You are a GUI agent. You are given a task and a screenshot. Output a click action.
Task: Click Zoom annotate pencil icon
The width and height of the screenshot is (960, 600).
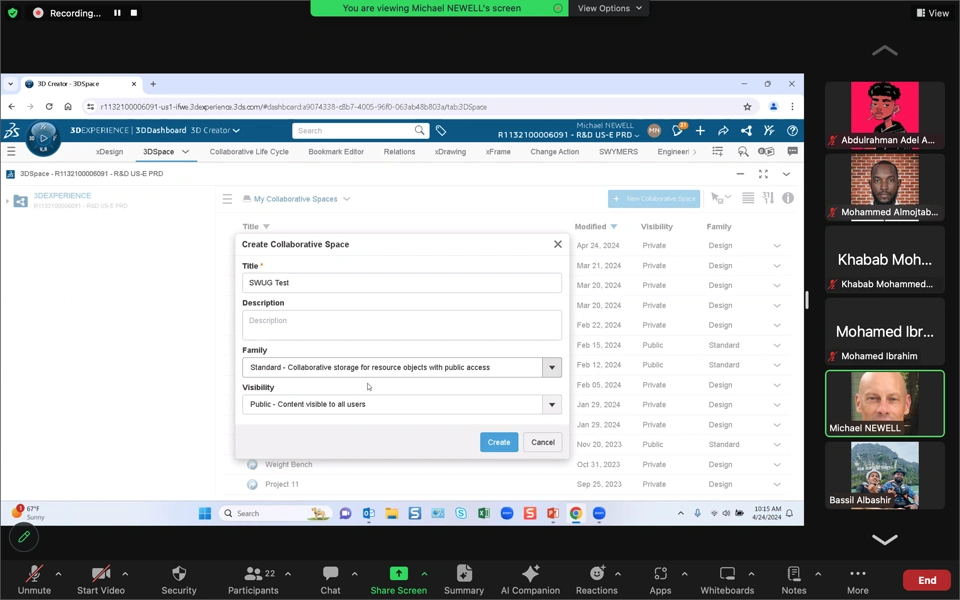click(24, 537)
